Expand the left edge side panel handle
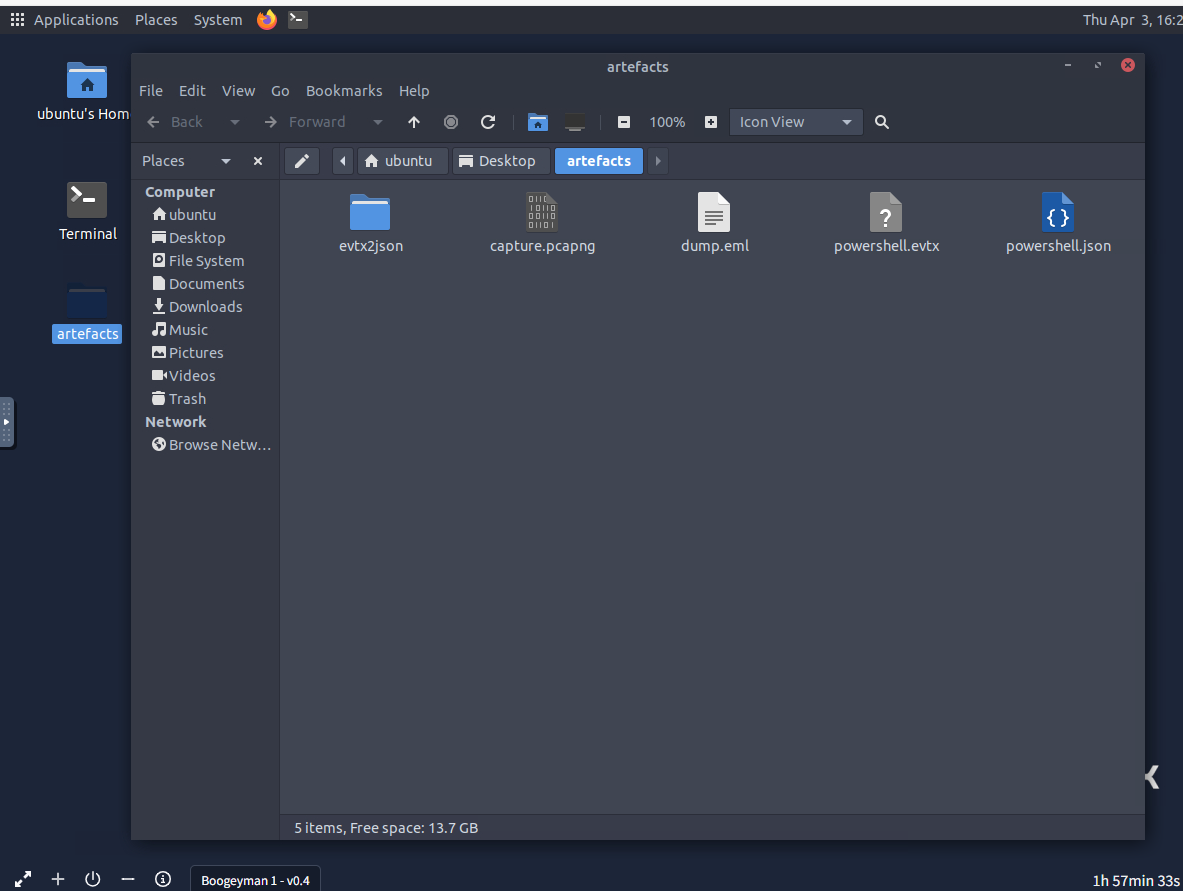The height and width of the screenshot is (891, 1183). [7, 422]
